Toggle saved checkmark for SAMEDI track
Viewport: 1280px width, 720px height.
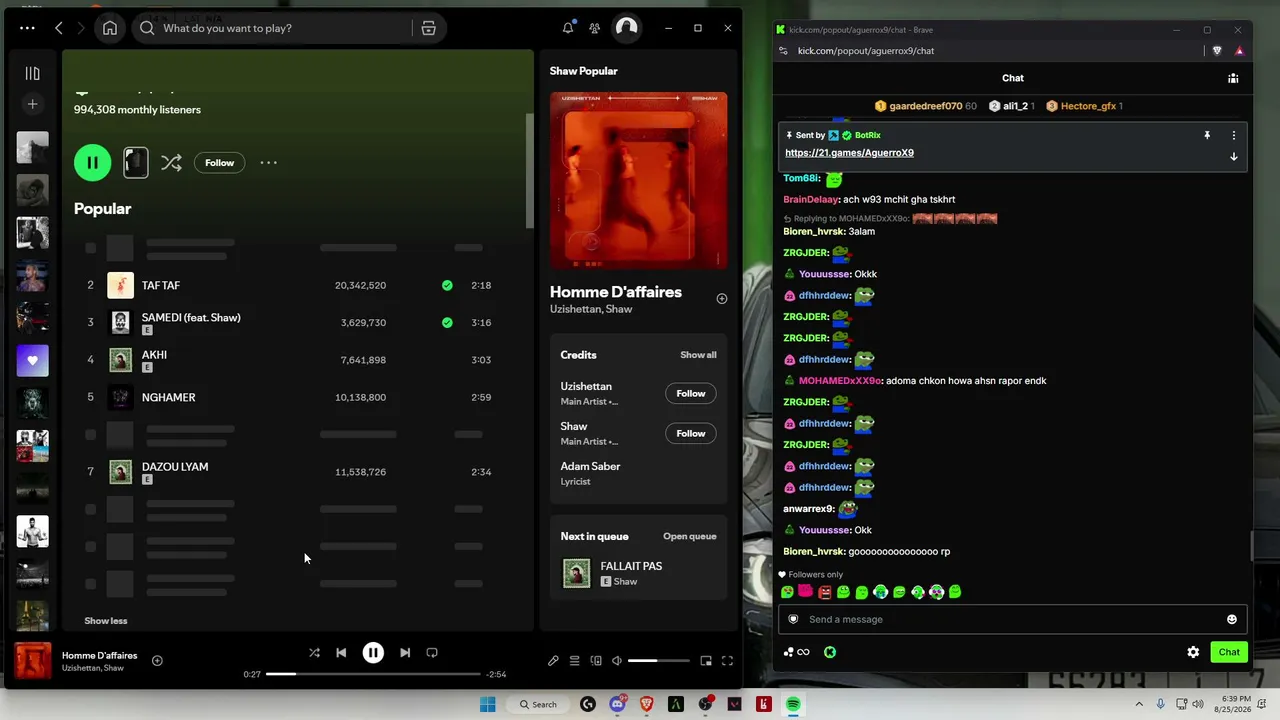[447, 322]
